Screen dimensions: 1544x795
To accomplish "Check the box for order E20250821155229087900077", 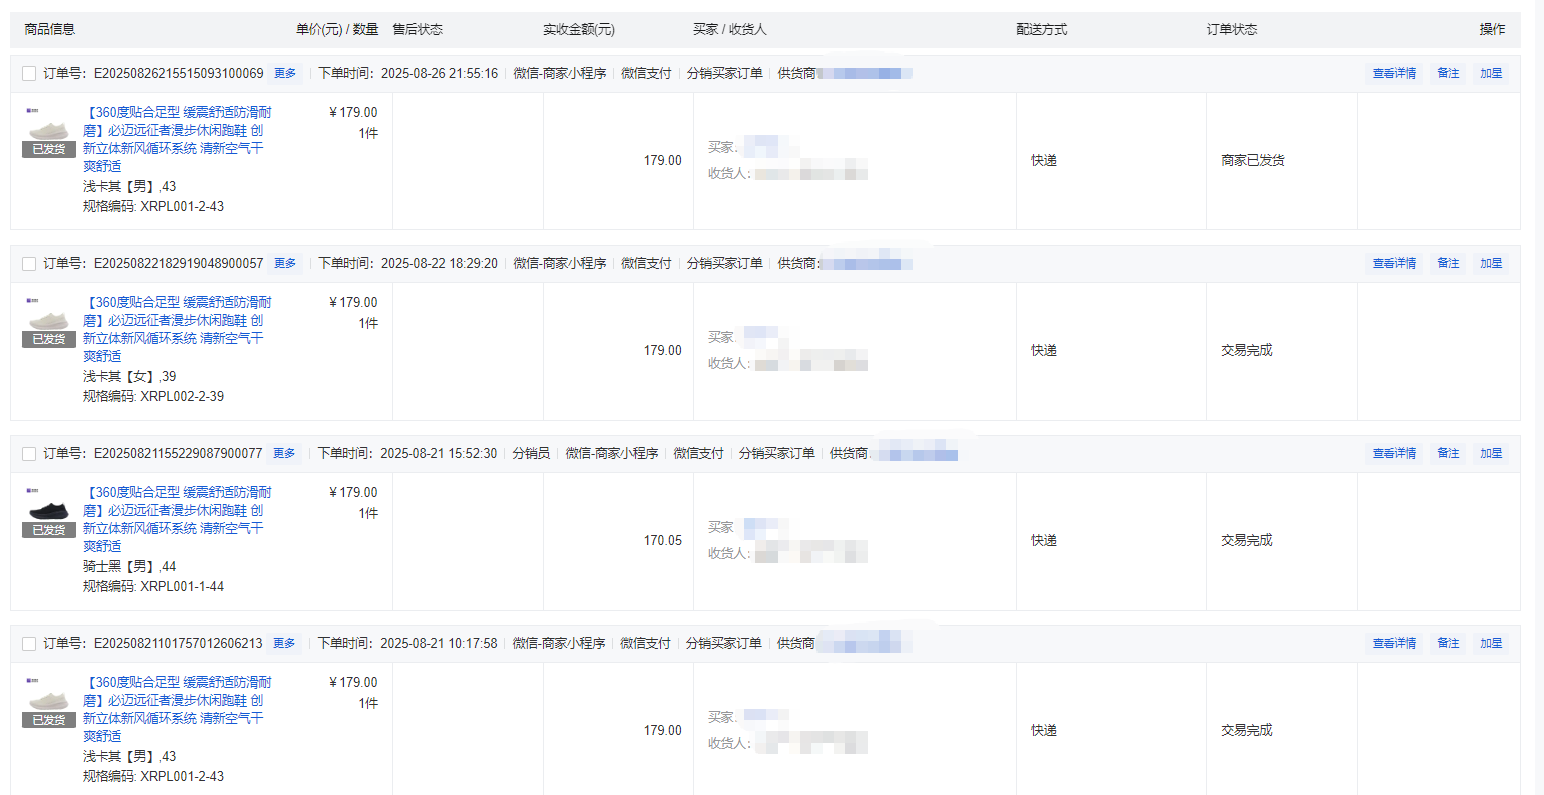I will 29,454.
